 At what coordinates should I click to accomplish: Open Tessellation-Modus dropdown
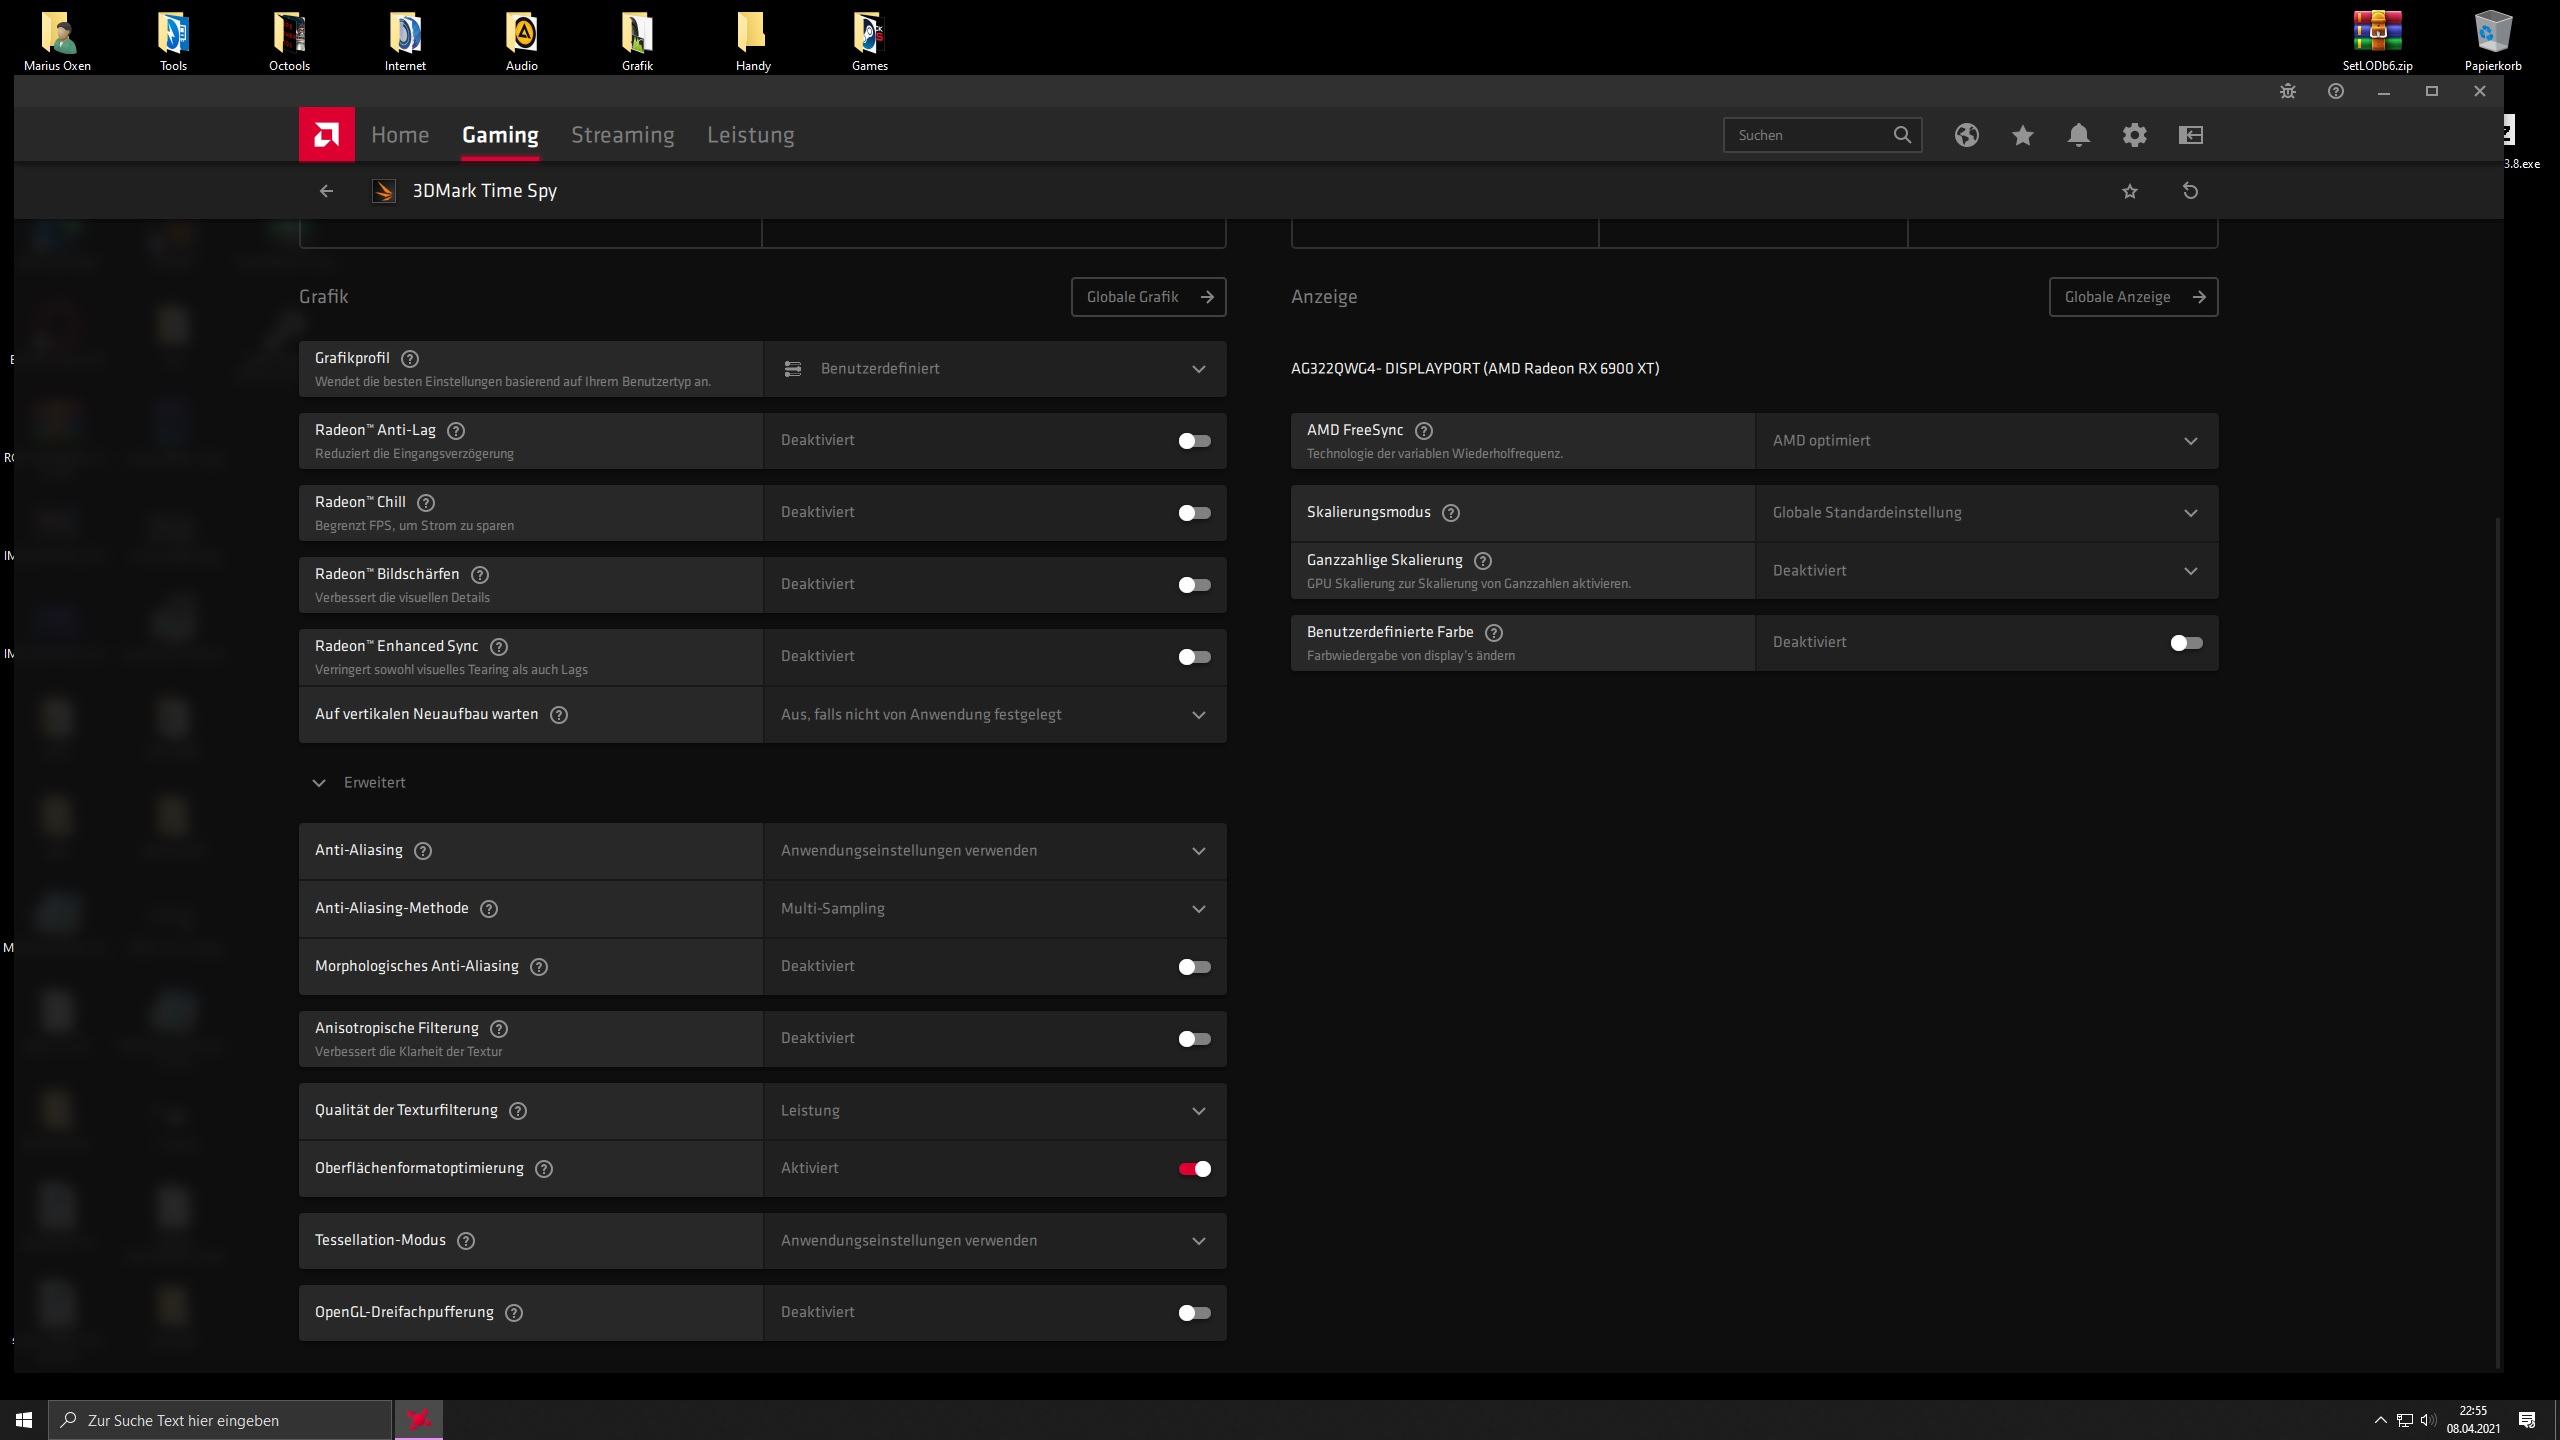(x=995, y=1241)
